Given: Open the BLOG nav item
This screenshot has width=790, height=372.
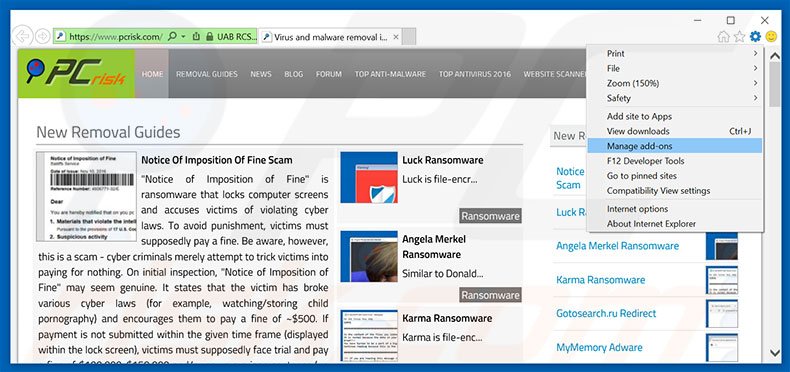Looking at the screenshot, I should (293, 74).
